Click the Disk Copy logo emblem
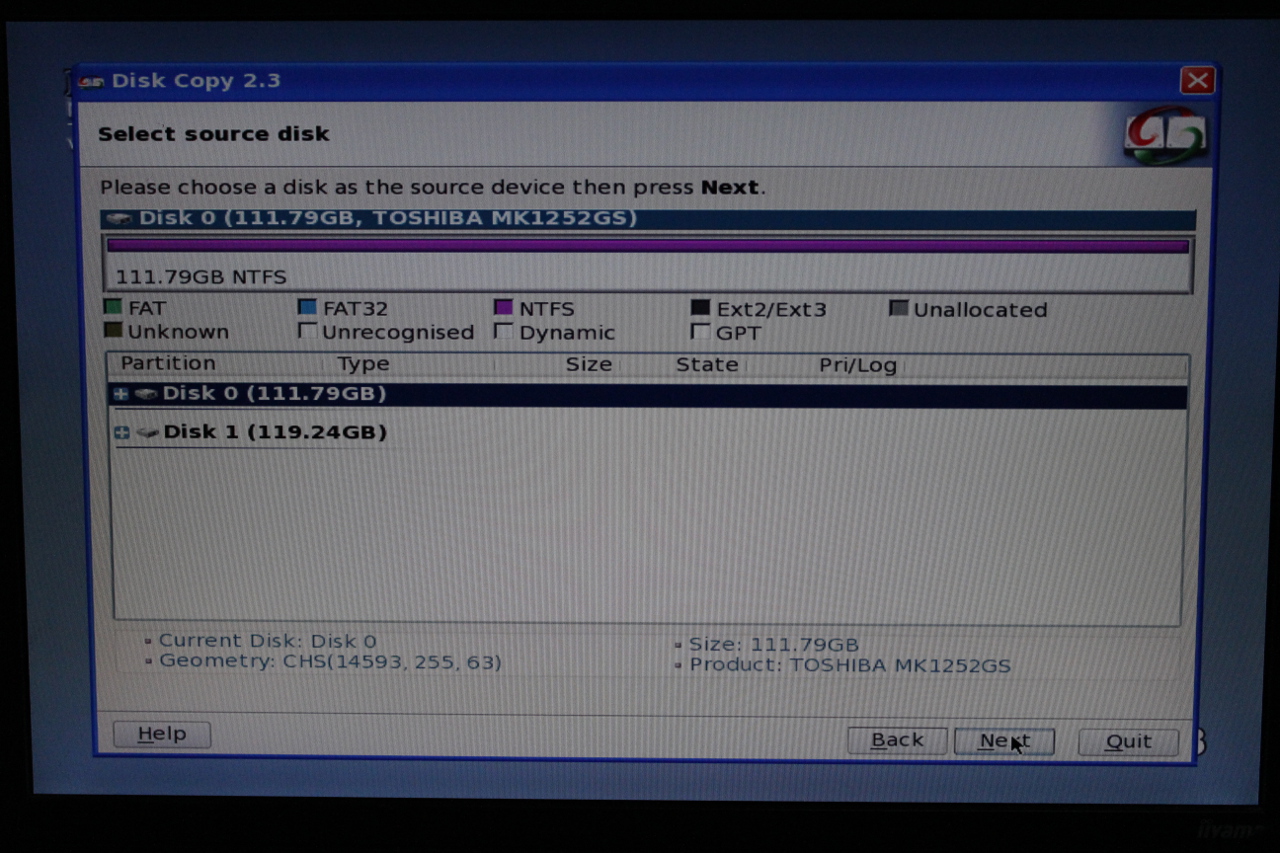The height and width of the screenshot is (853, 1280). click(1165, 135)
